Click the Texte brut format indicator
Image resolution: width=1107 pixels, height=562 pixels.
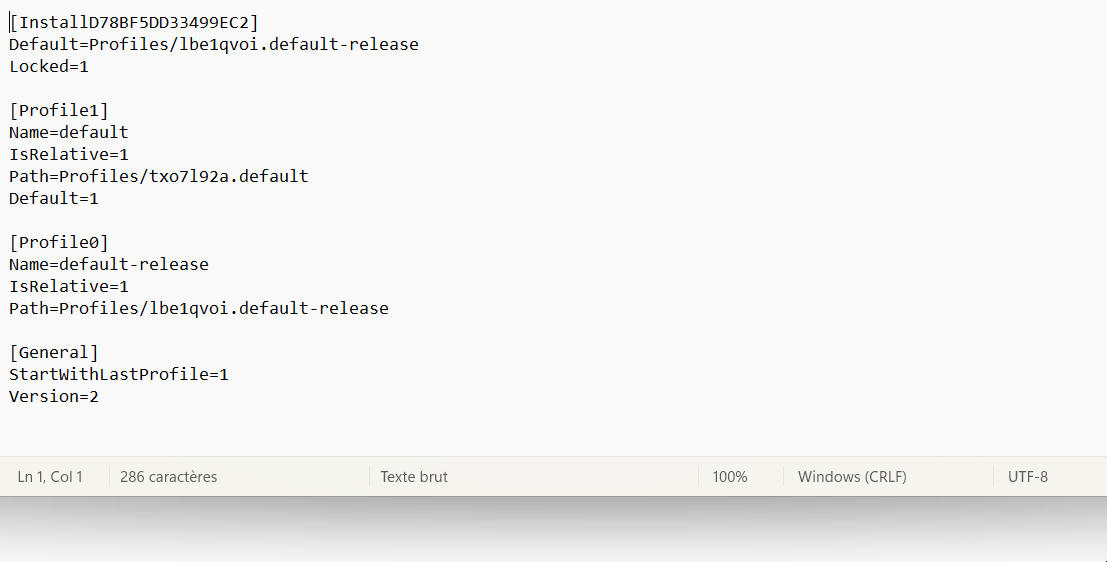click(x=414, y=477)
